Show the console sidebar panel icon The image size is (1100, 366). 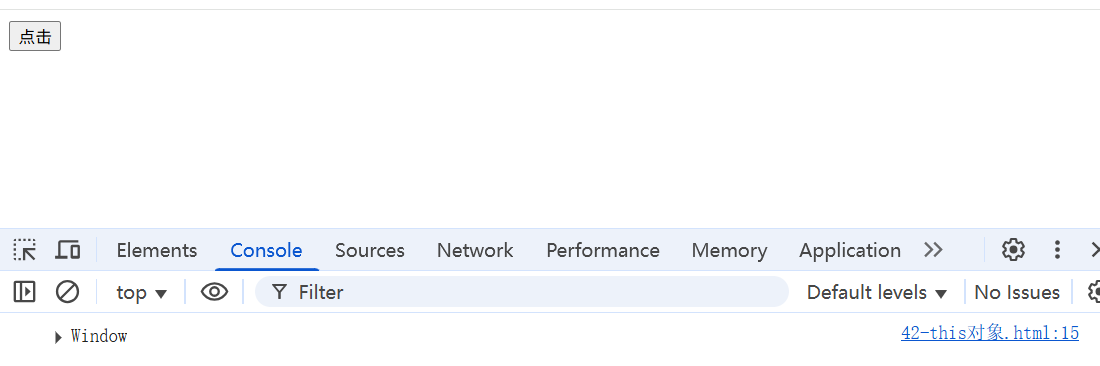pos(25,292)
